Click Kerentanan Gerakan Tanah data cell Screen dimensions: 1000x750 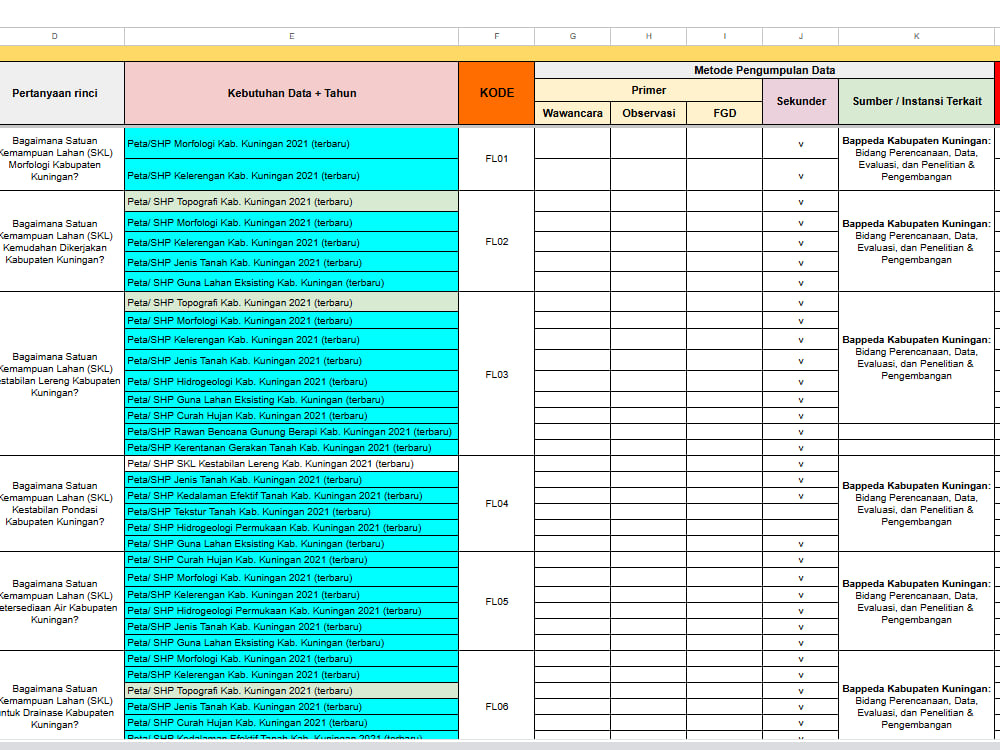click(291, 448)
